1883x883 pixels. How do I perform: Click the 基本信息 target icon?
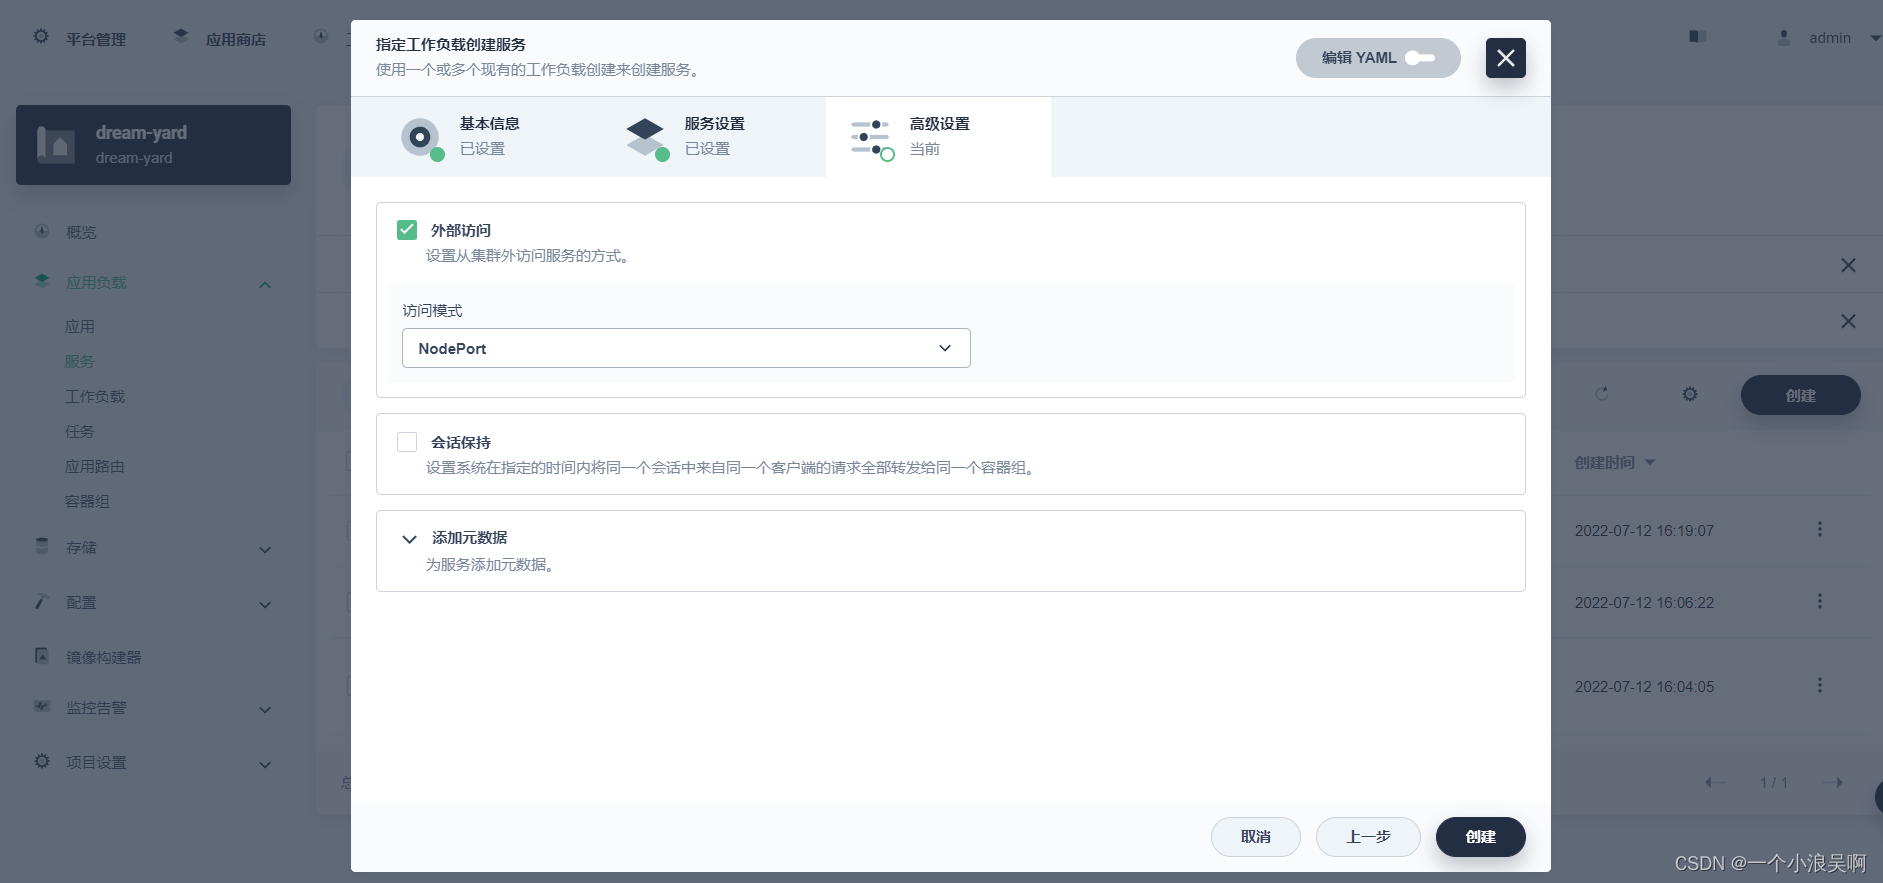(x=421, y=137)
